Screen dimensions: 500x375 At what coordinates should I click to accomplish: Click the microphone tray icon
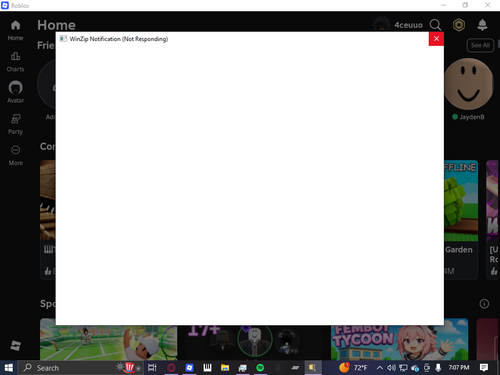pyautogui.click(x=438, y=368)
